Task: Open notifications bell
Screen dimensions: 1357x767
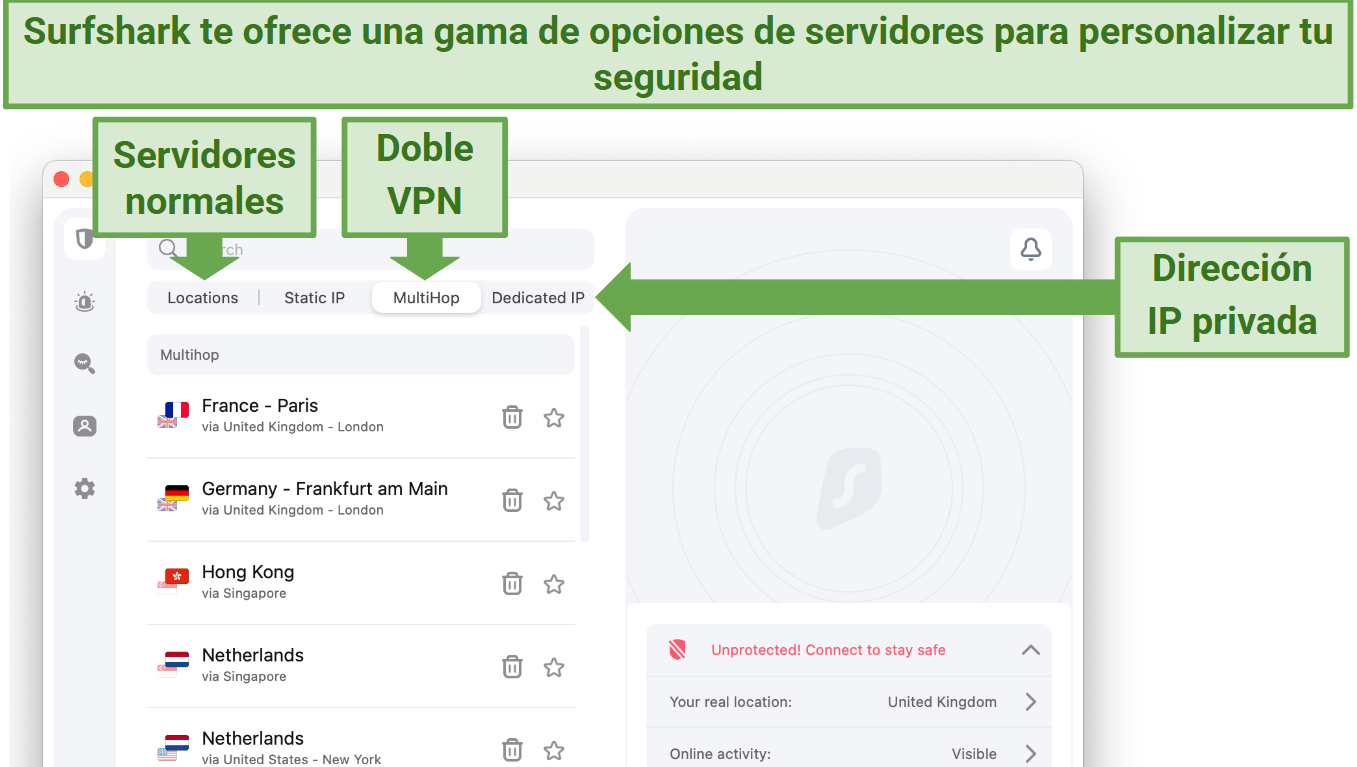Action: (1031, 249)
